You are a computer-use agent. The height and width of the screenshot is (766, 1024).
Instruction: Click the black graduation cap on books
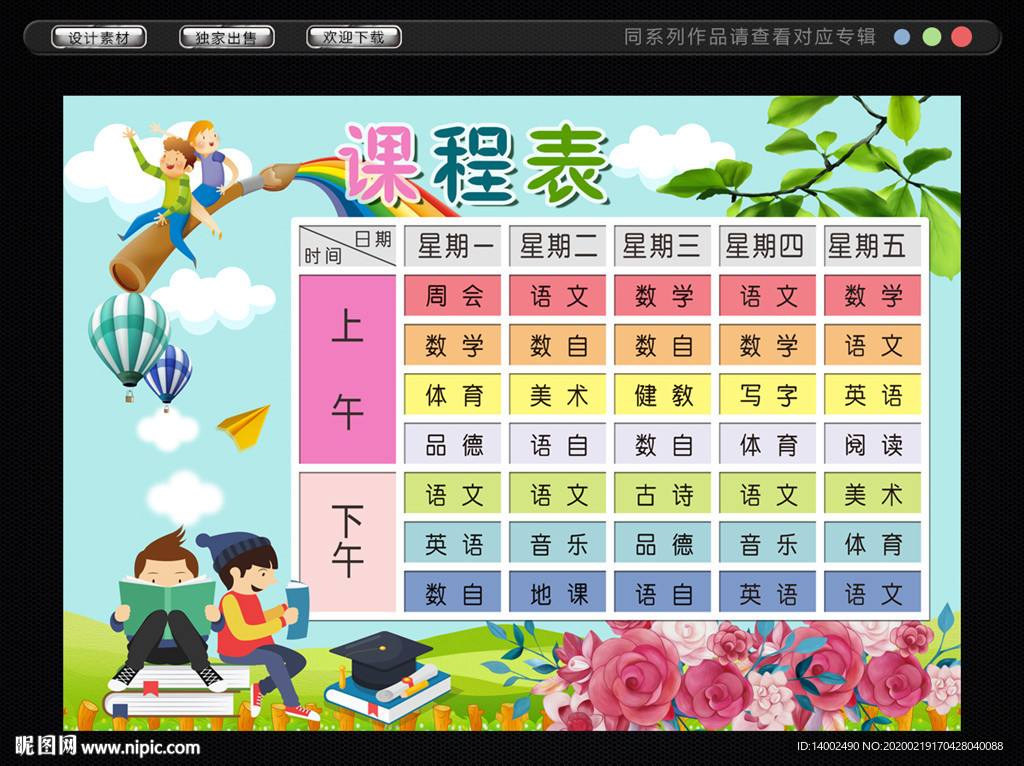381,656
